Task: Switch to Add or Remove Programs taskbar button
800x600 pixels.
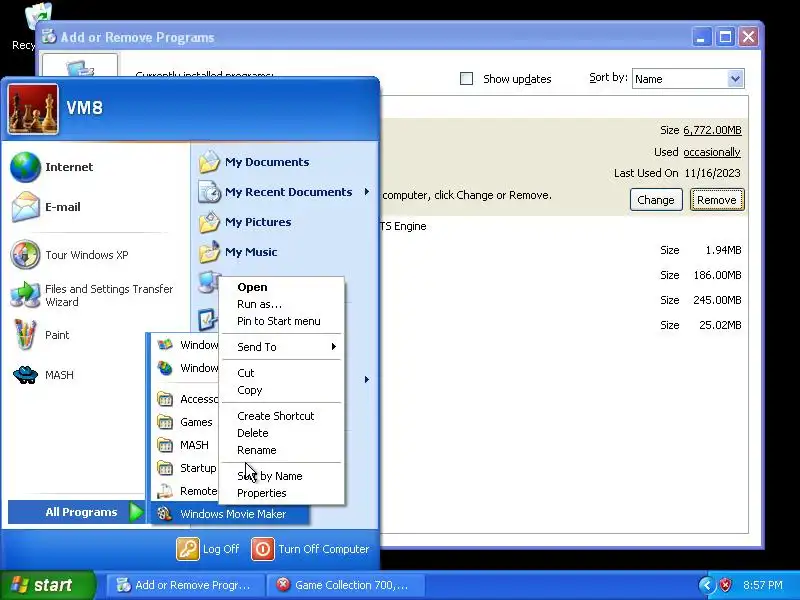Action: 186,585
